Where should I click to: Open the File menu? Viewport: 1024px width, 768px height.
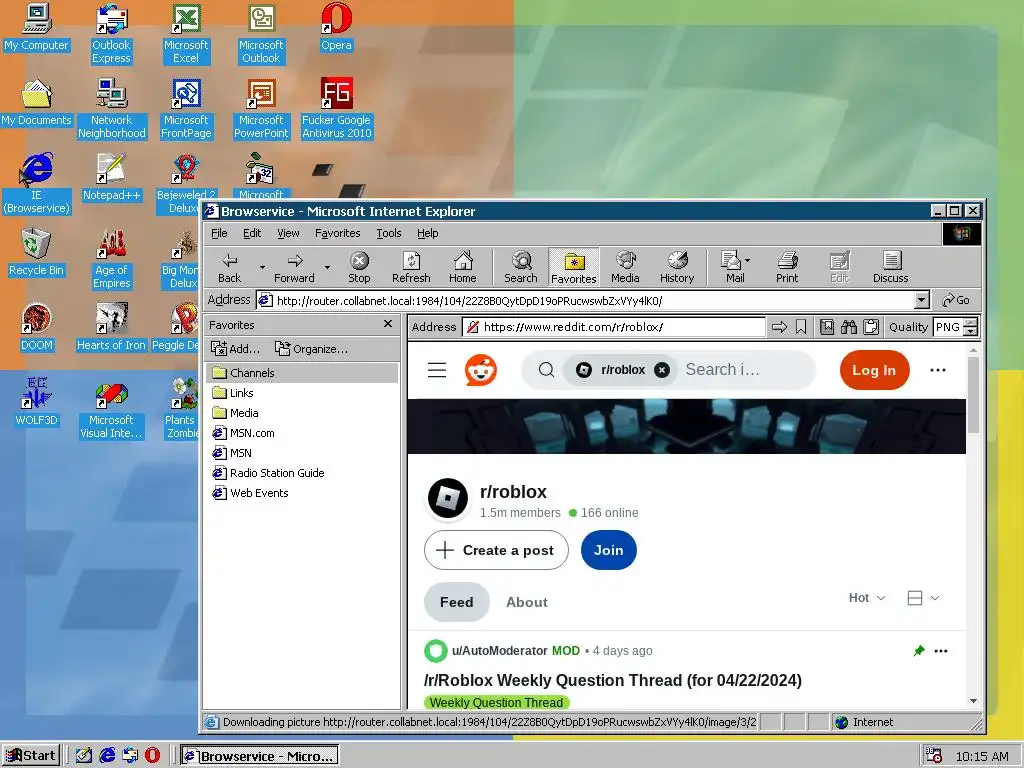click(219, 233)
